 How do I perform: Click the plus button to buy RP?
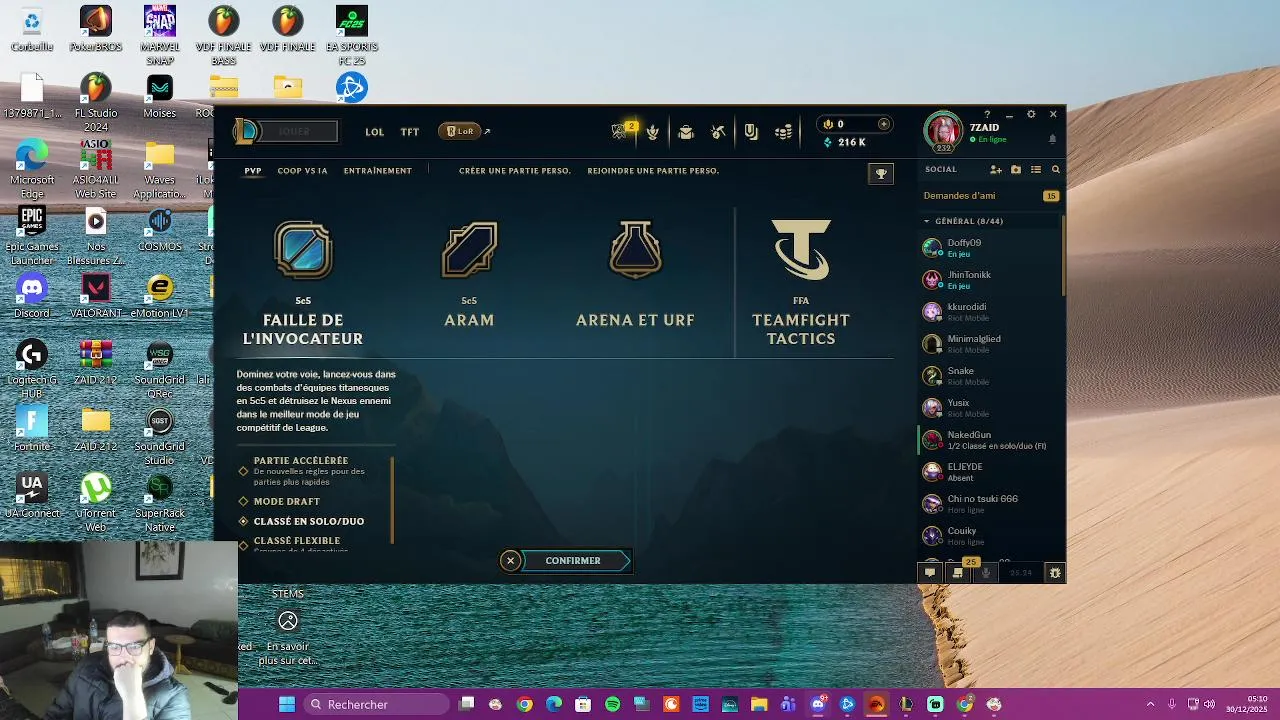click(x=883, y=124)
